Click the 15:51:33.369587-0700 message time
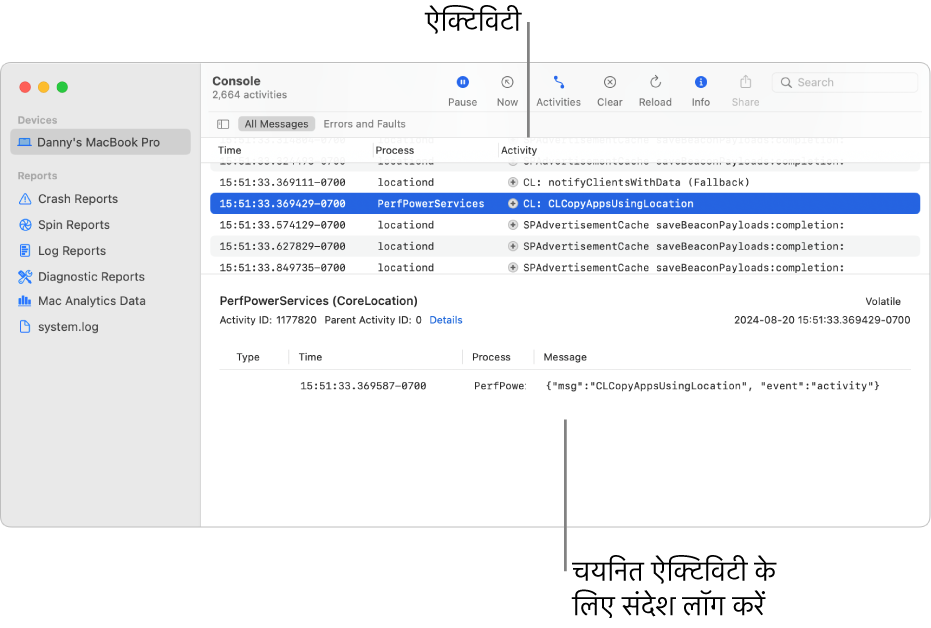Screen dimensions: 931x628 363,386
